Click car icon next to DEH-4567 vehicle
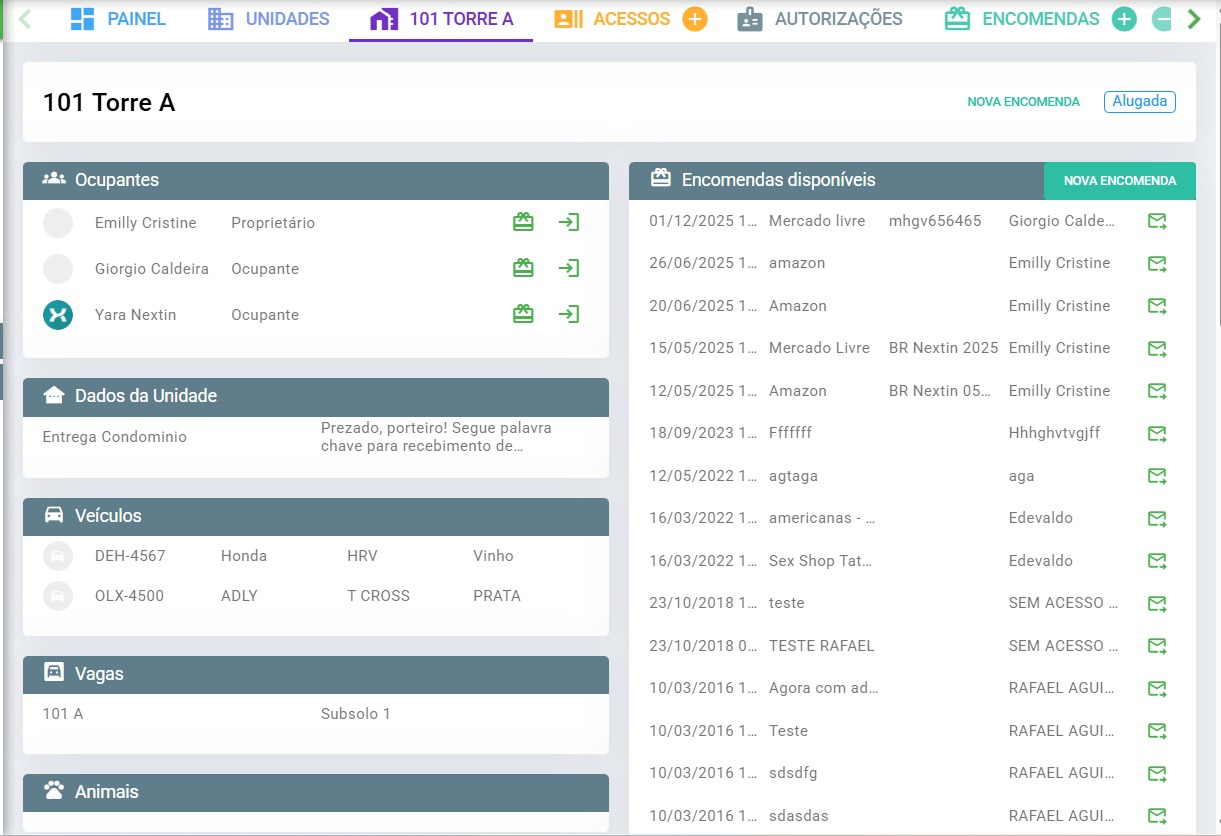This screenshot has height=836, width=1221. 58,556
